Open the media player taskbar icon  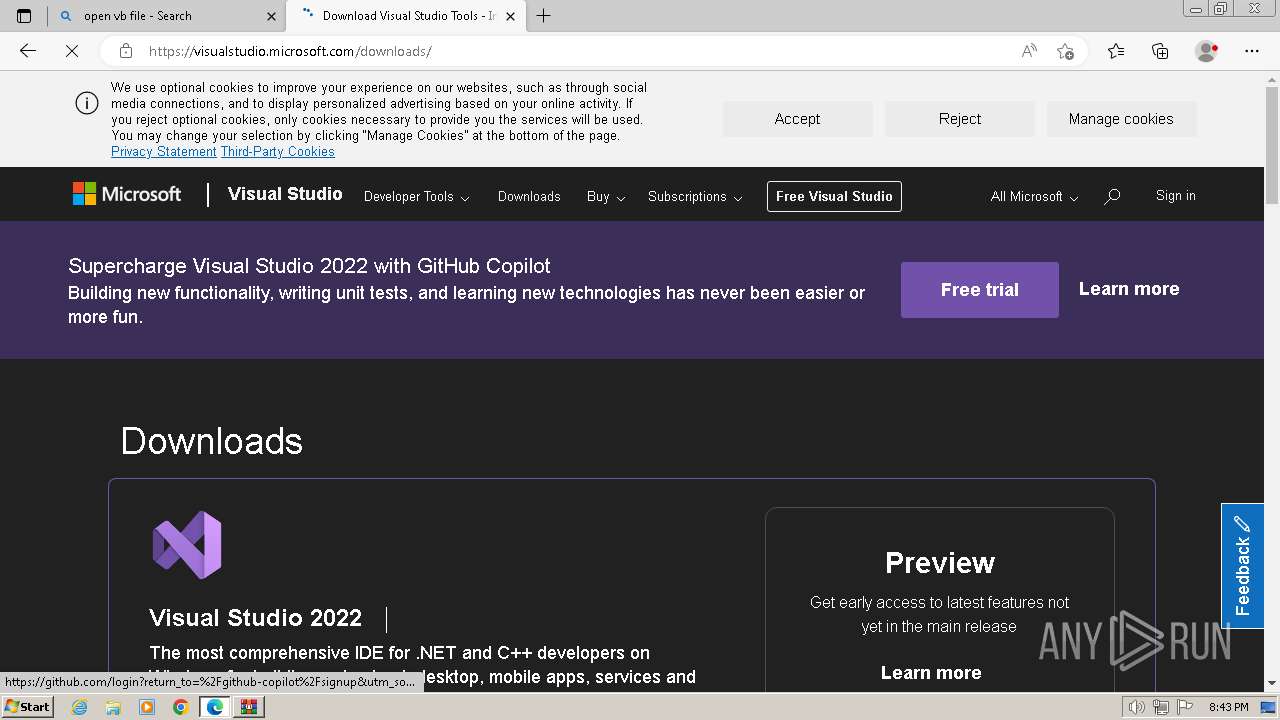pyautogui.click(x=147, y=707)
